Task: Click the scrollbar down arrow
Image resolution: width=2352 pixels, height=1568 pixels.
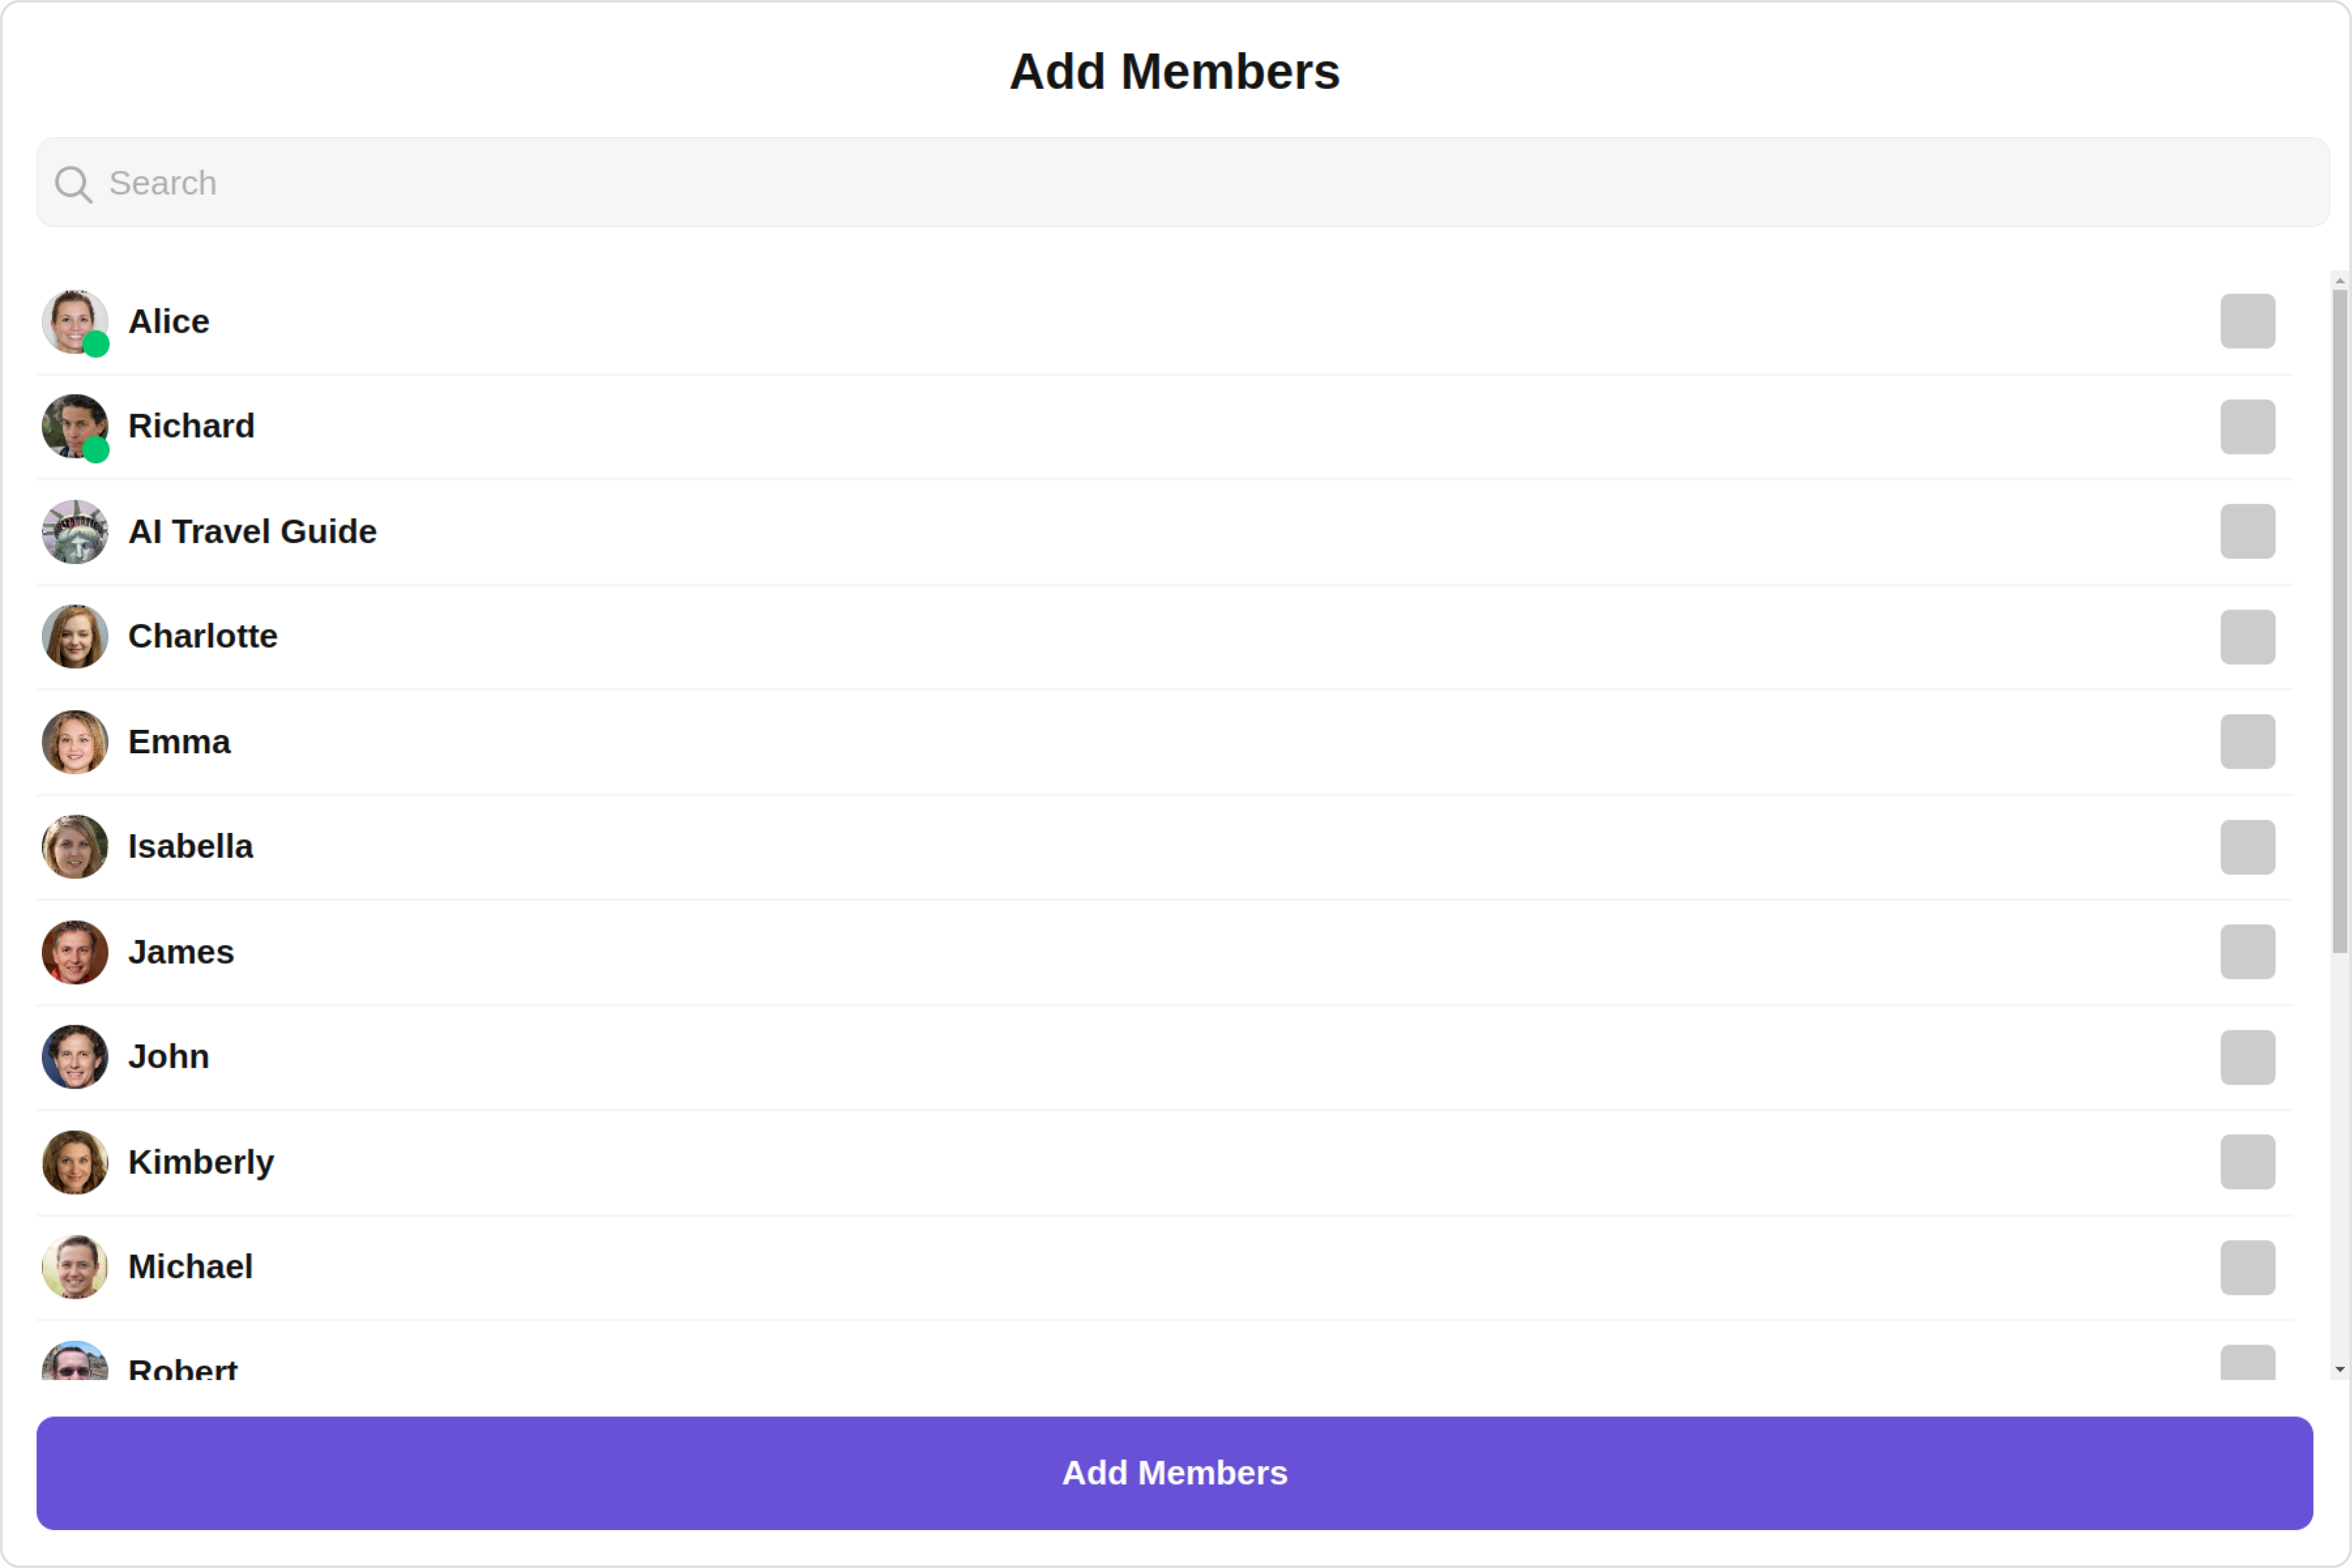Action: click(x=2339, y=1369)
